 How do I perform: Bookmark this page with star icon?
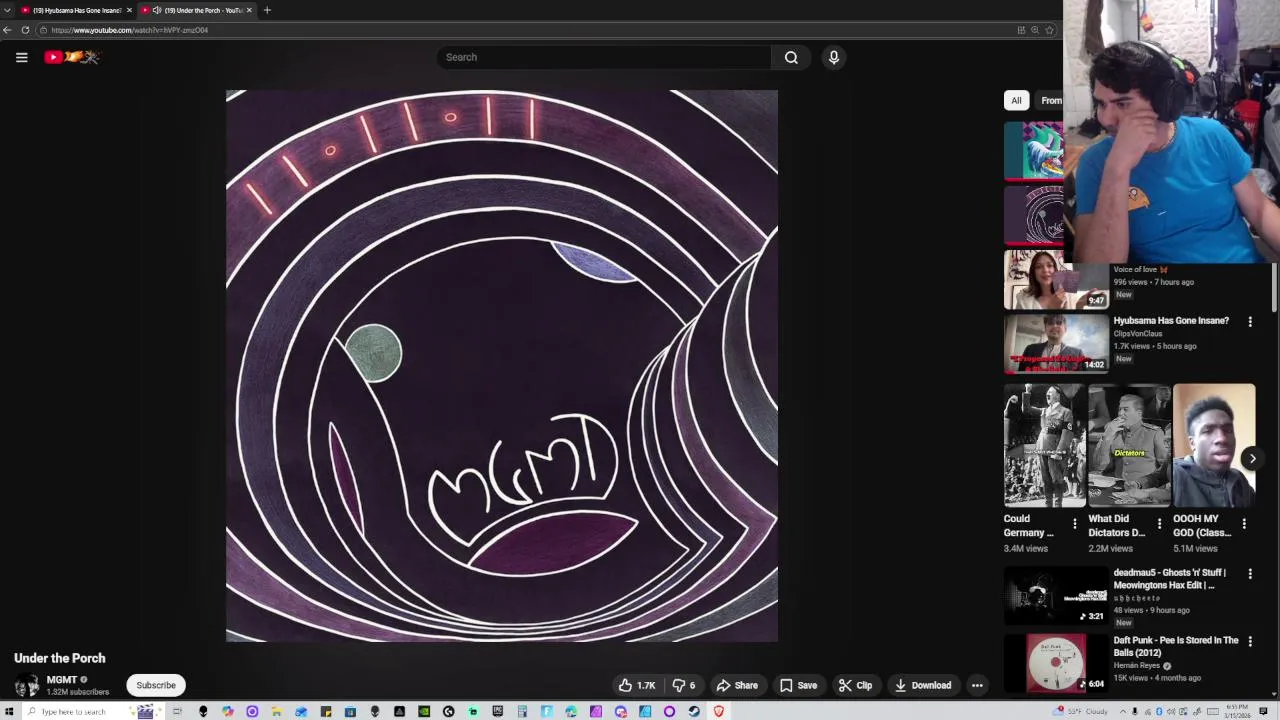click(1049, 30)
